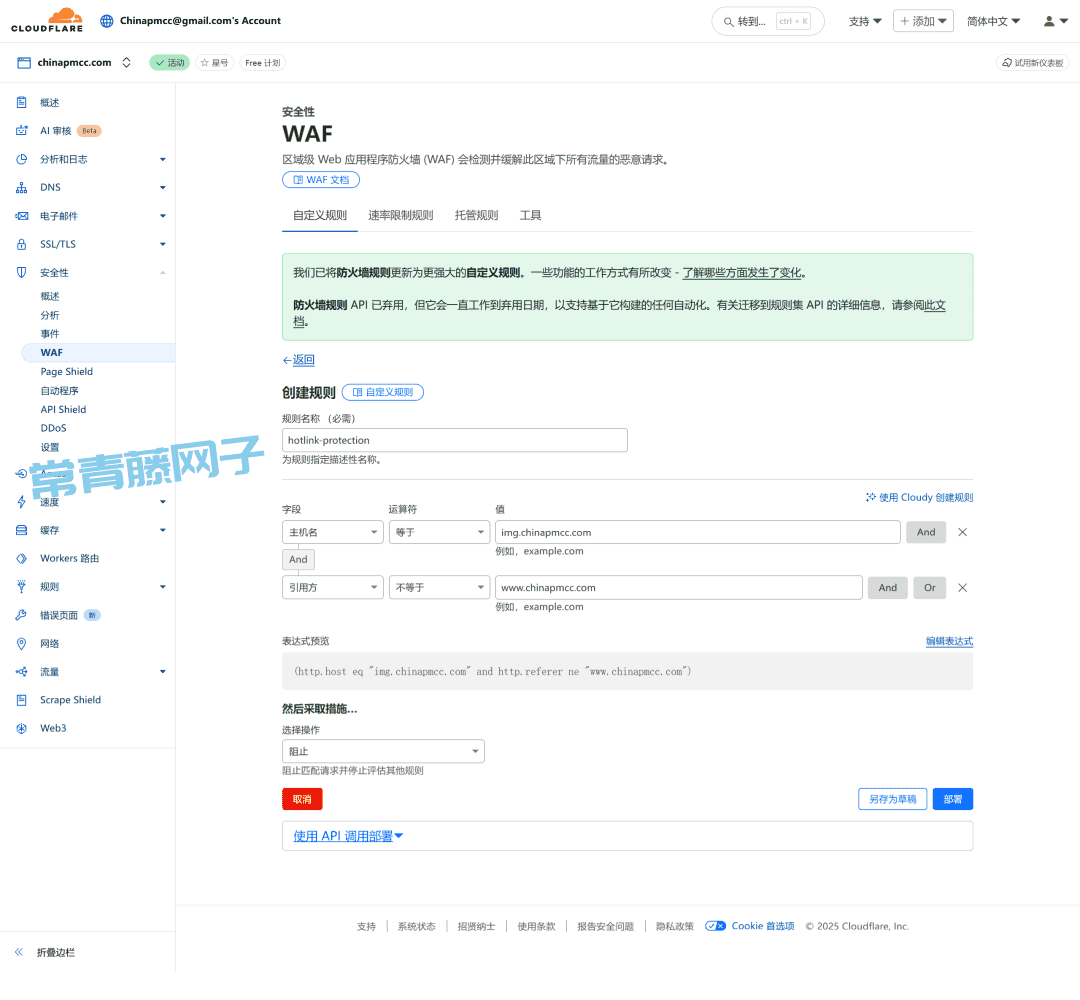1080x1000 pixels.
Task: Click the 转到 search box
Action: (x=767, y=21)
